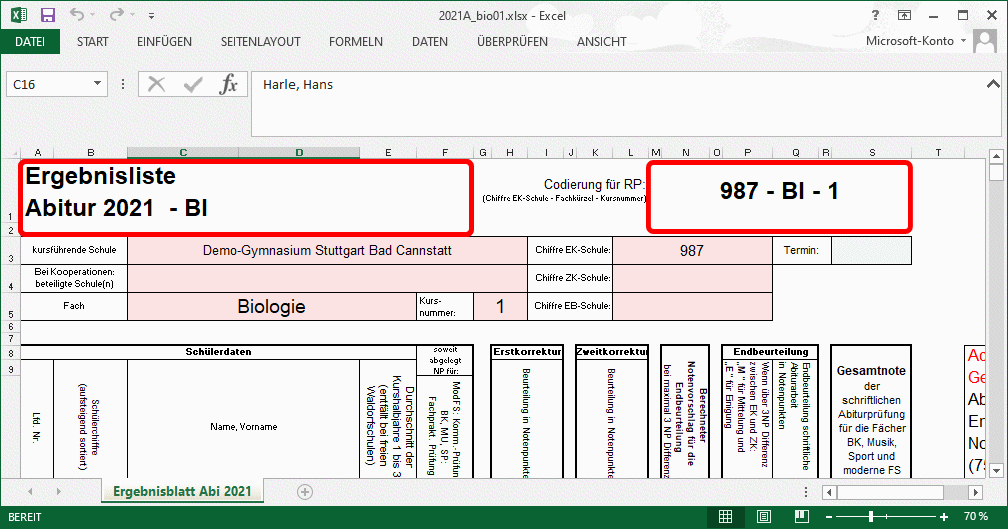Image resolution: width=1008 pixels, height=529 pixels.
Task: Open Customize Quick Access Toolbar dropdown
Action: pyautogui.click(x=152, y=15)
